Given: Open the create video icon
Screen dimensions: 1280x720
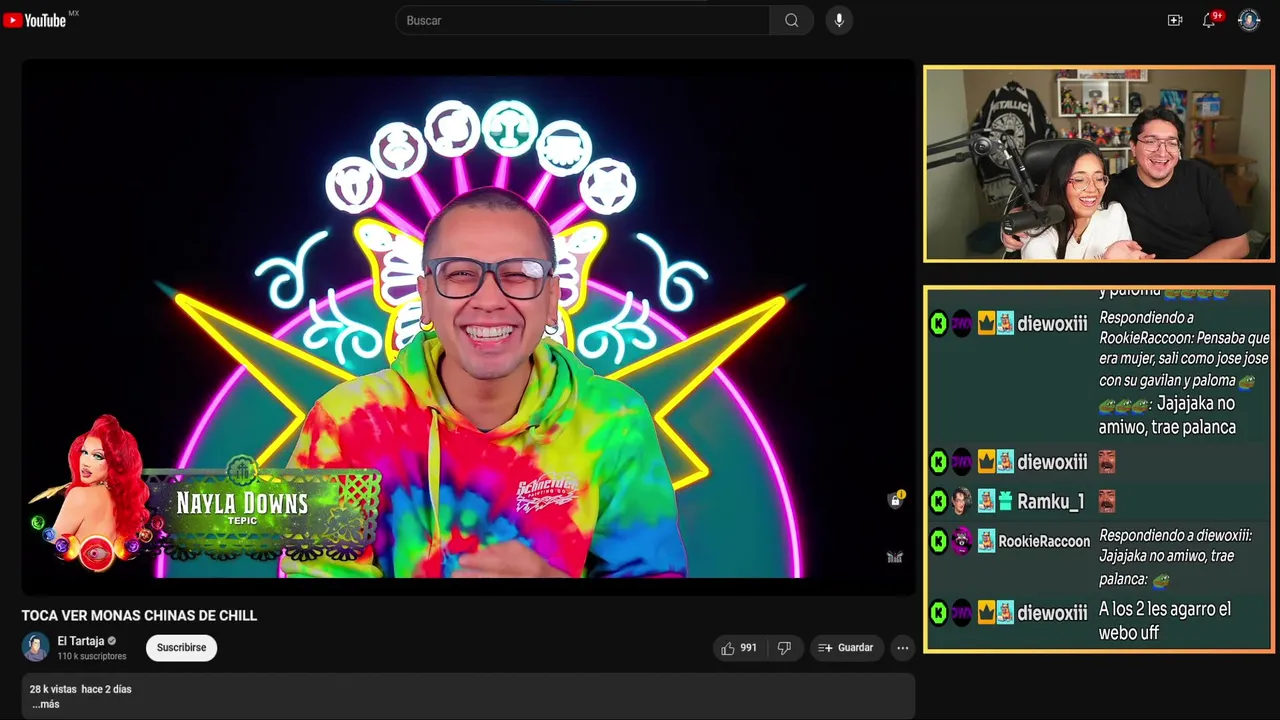Looking at the screenshot, I should point(1175,20).
